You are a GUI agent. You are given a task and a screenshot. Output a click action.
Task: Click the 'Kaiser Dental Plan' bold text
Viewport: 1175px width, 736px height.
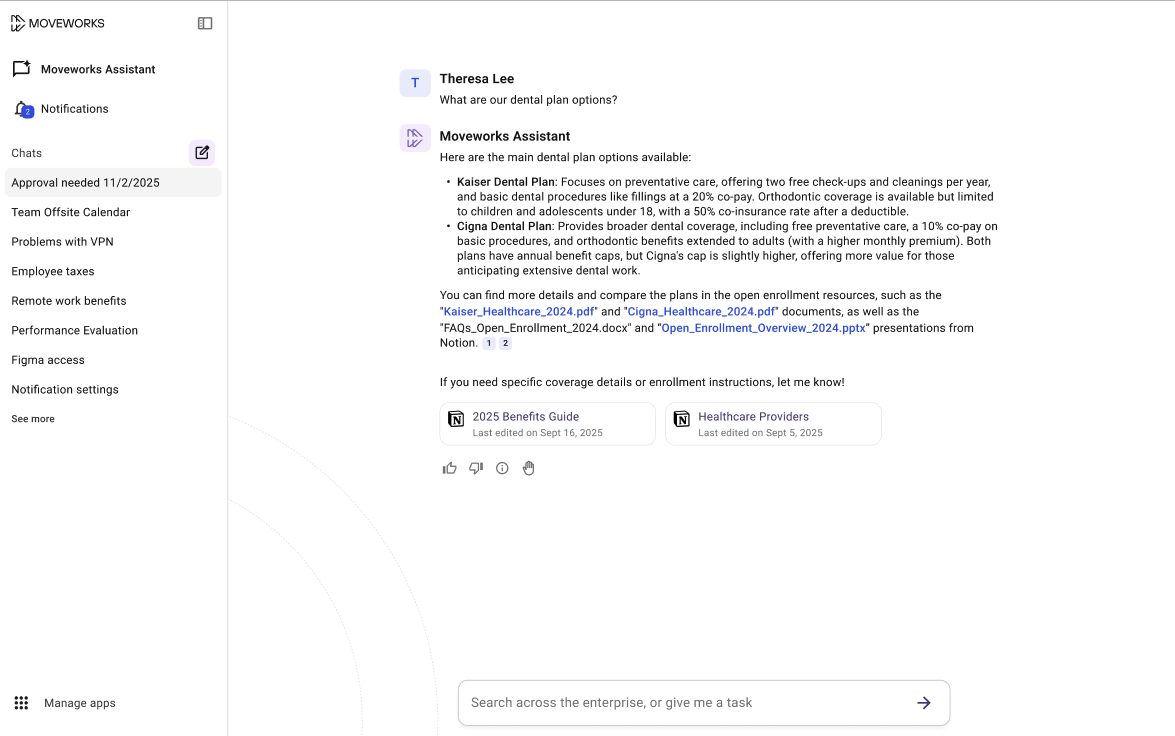506,182
